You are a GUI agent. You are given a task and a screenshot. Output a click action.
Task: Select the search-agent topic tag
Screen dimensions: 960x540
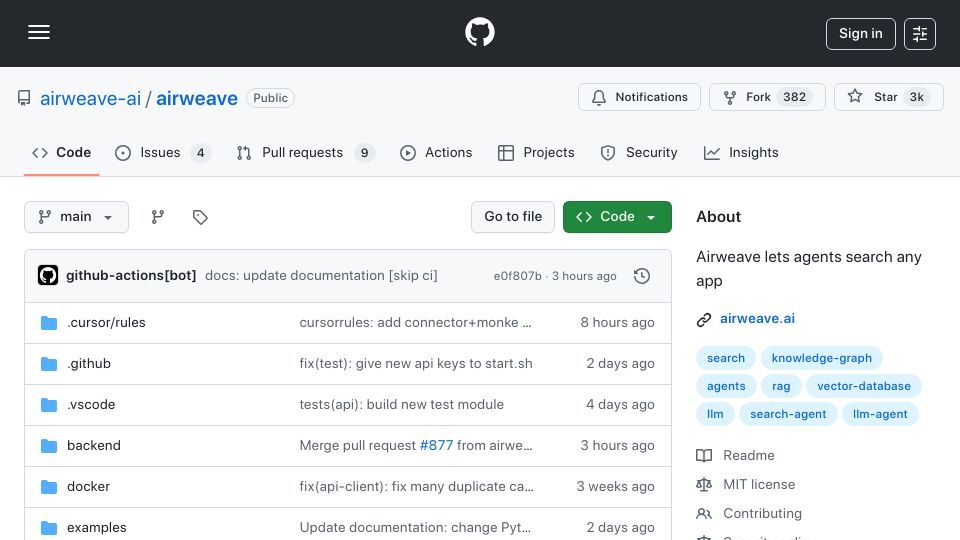[788, 414]
